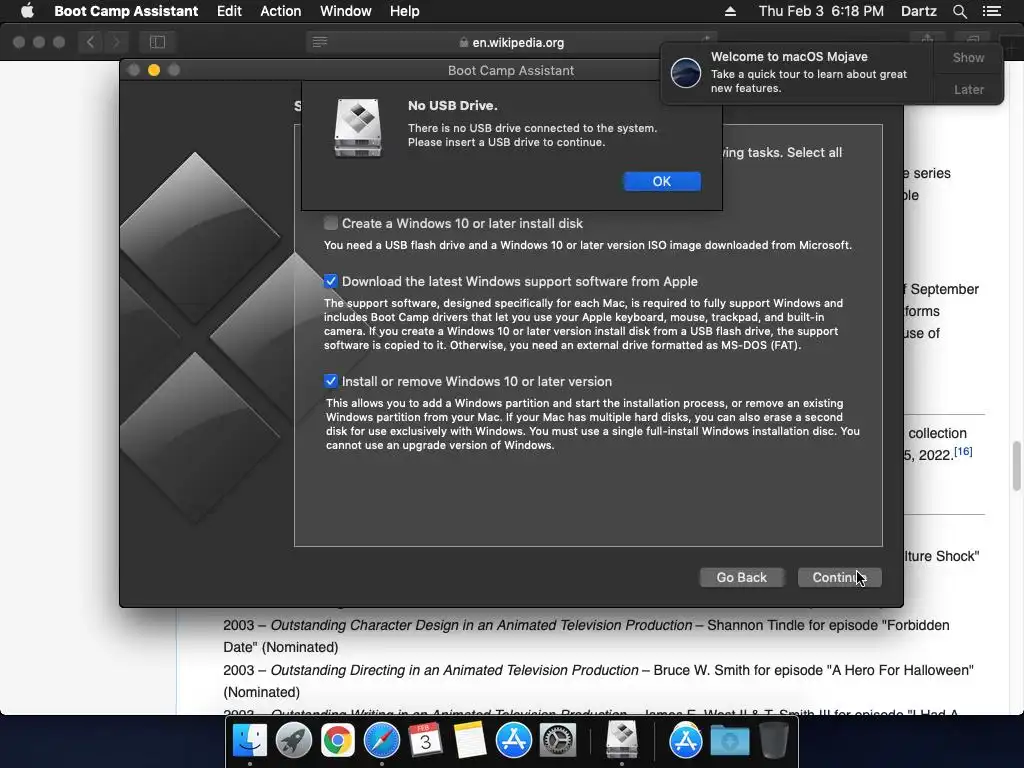Open Safari compass icon in Dock

381,741
